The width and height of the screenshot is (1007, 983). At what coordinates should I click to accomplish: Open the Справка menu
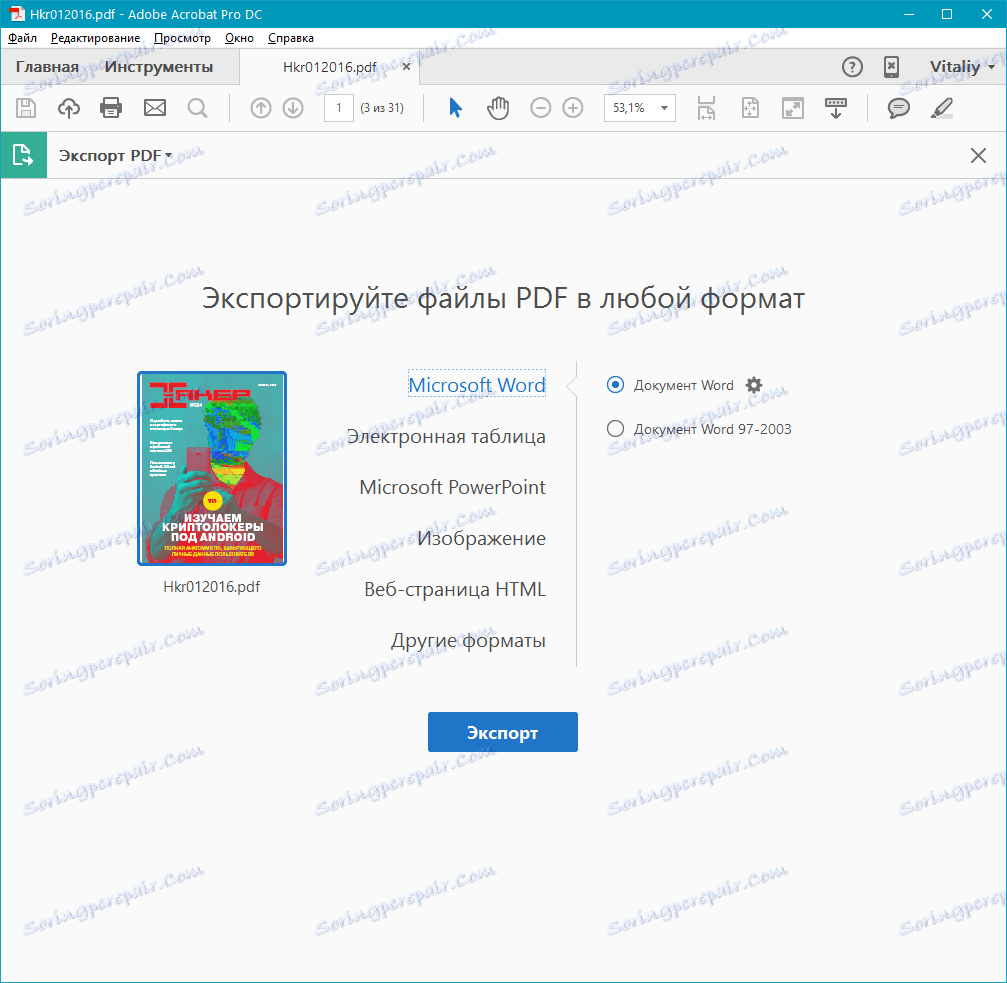pos(291,38)
